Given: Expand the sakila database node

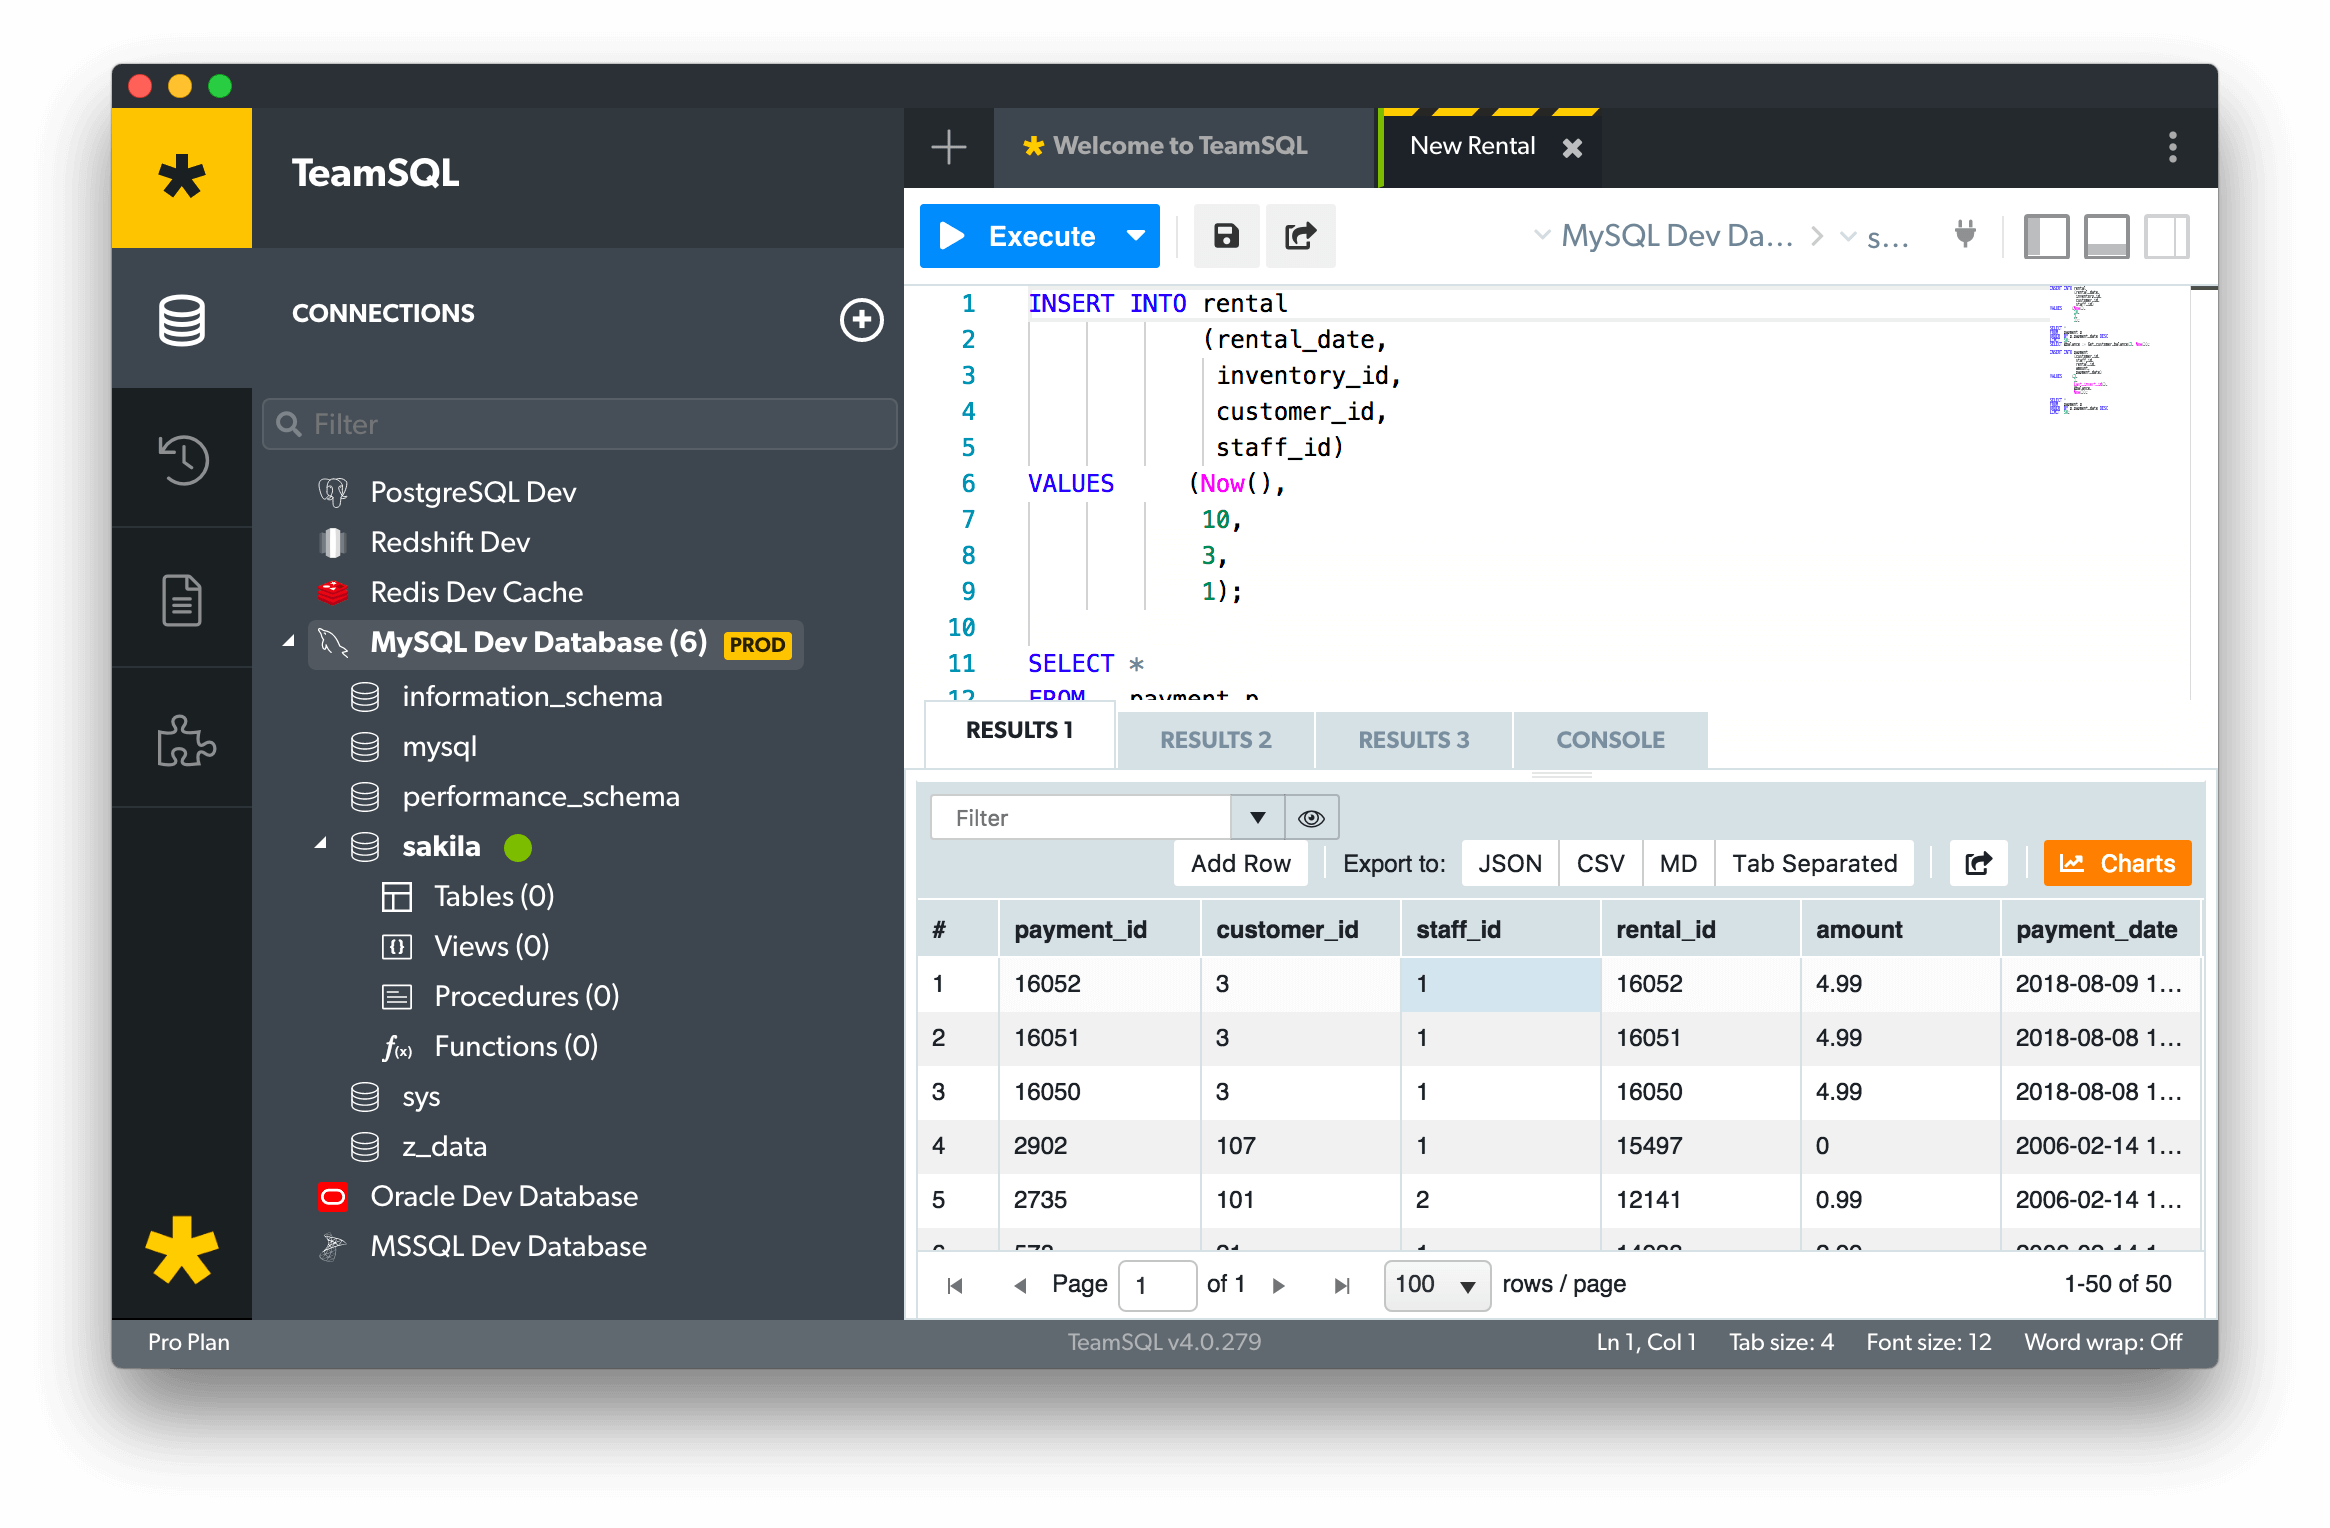Looking at the screenshot, I should click(x=321, y=845).
